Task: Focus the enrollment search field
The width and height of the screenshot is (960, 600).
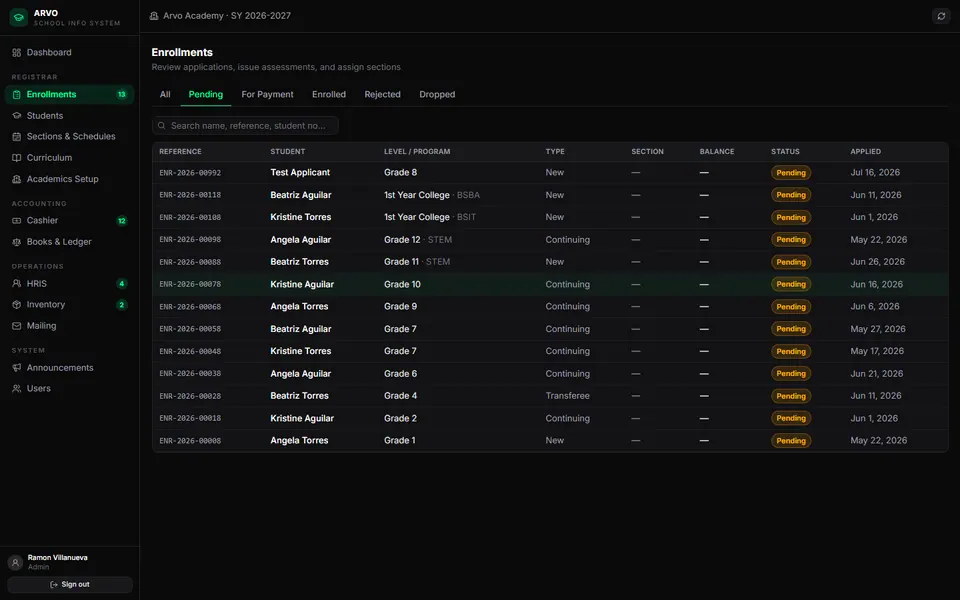Action: [245, 126]
